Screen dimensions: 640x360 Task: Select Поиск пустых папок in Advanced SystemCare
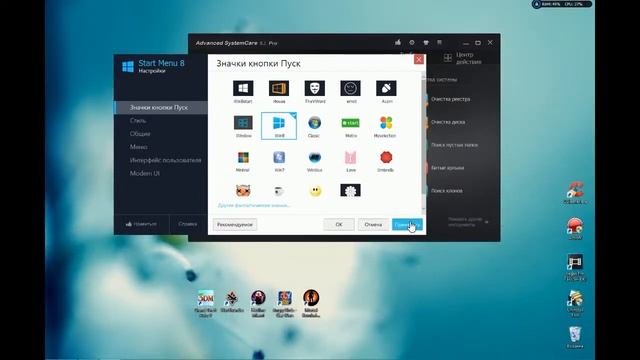[454, 145]
